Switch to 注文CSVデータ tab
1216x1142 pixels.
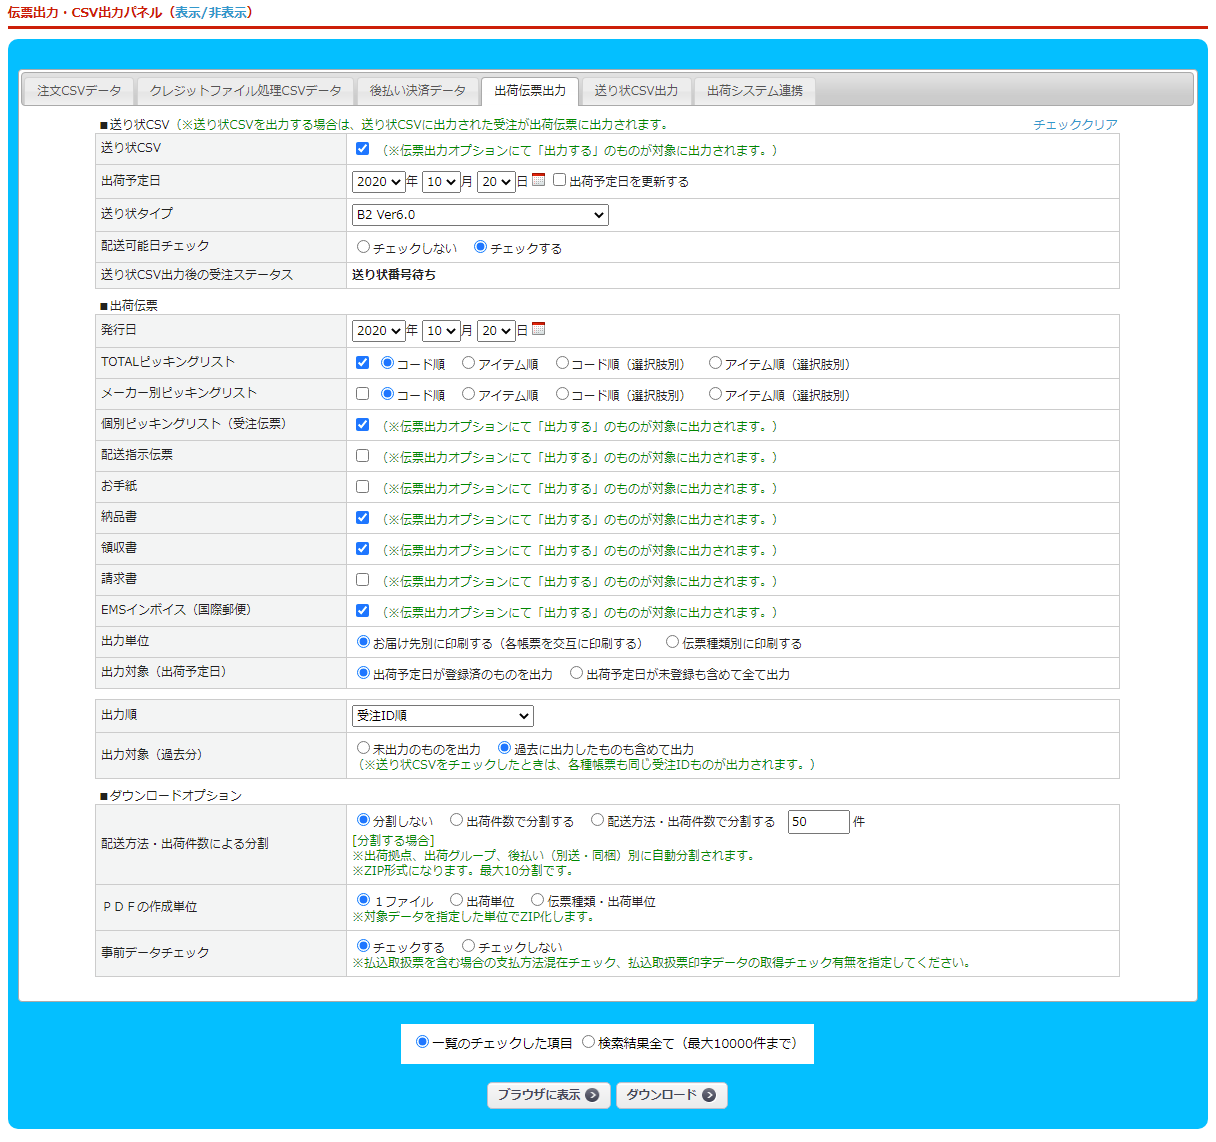tap(79, 91)
